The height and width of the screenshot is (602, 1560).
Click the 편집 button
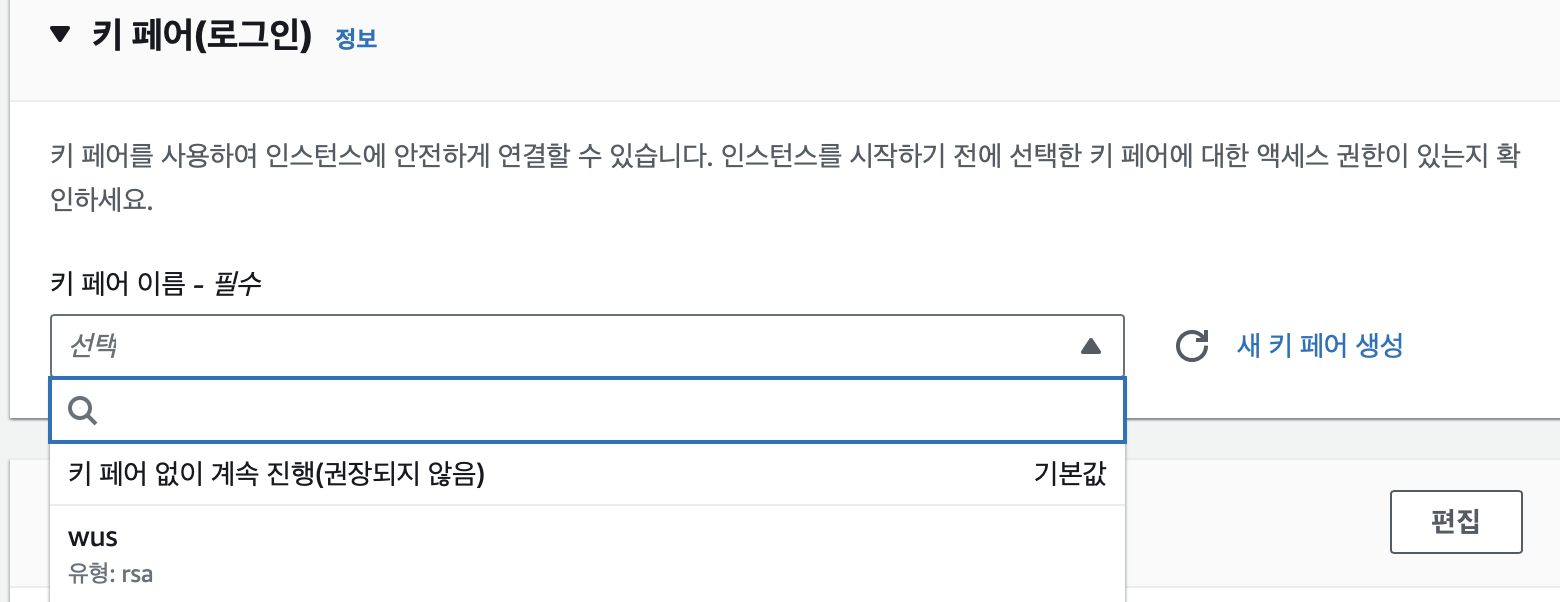pos(1456,522)
